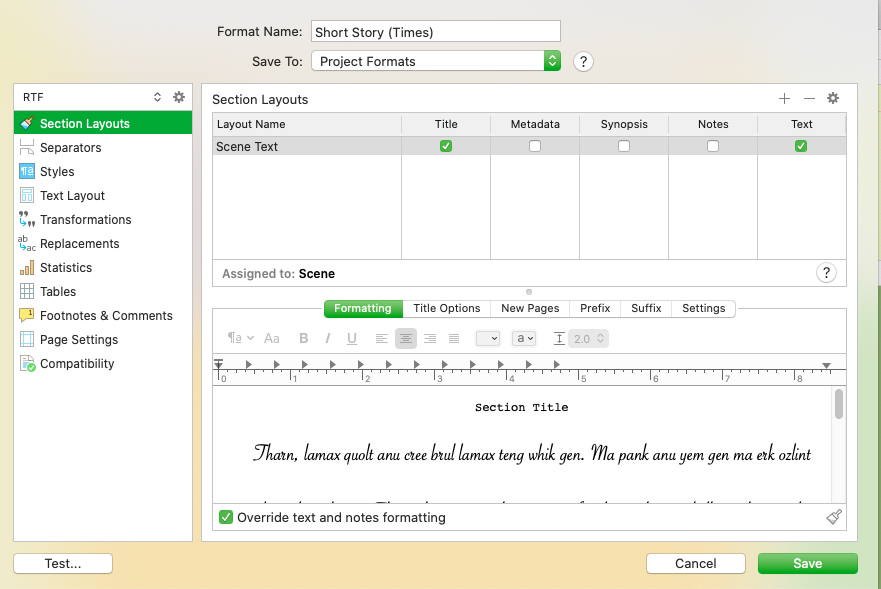This screenshot has height=589, width=881.
Task: Open Separators pane in sidebar
Action: (x=70, y=148)
